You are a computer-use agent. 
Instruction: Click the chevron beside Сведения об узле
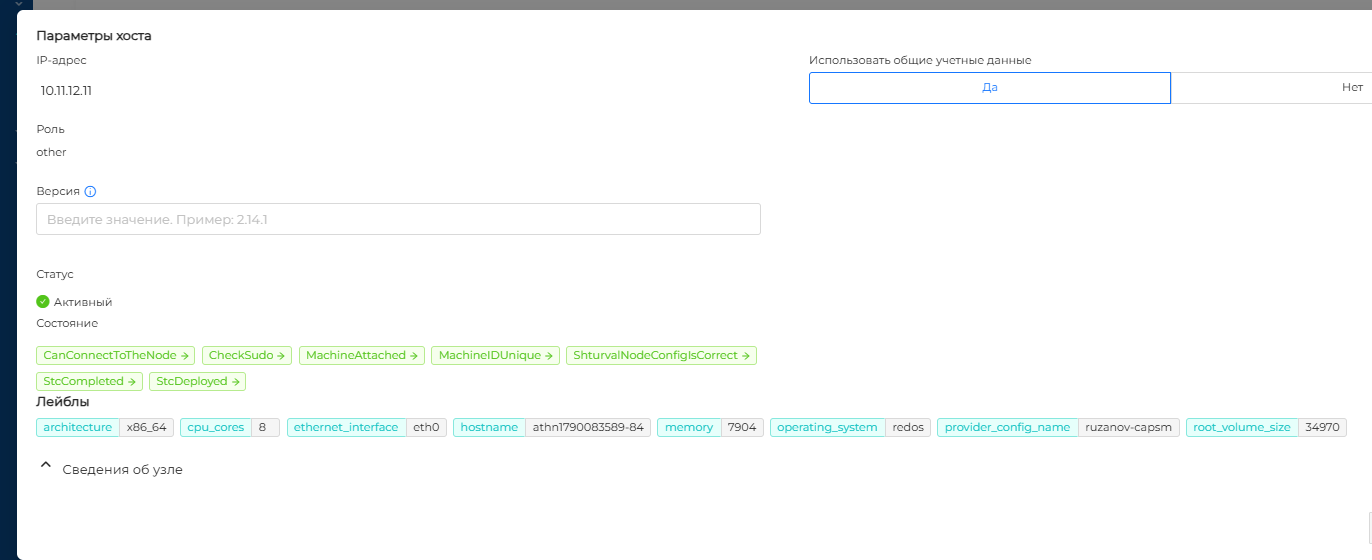coord(45,466)
